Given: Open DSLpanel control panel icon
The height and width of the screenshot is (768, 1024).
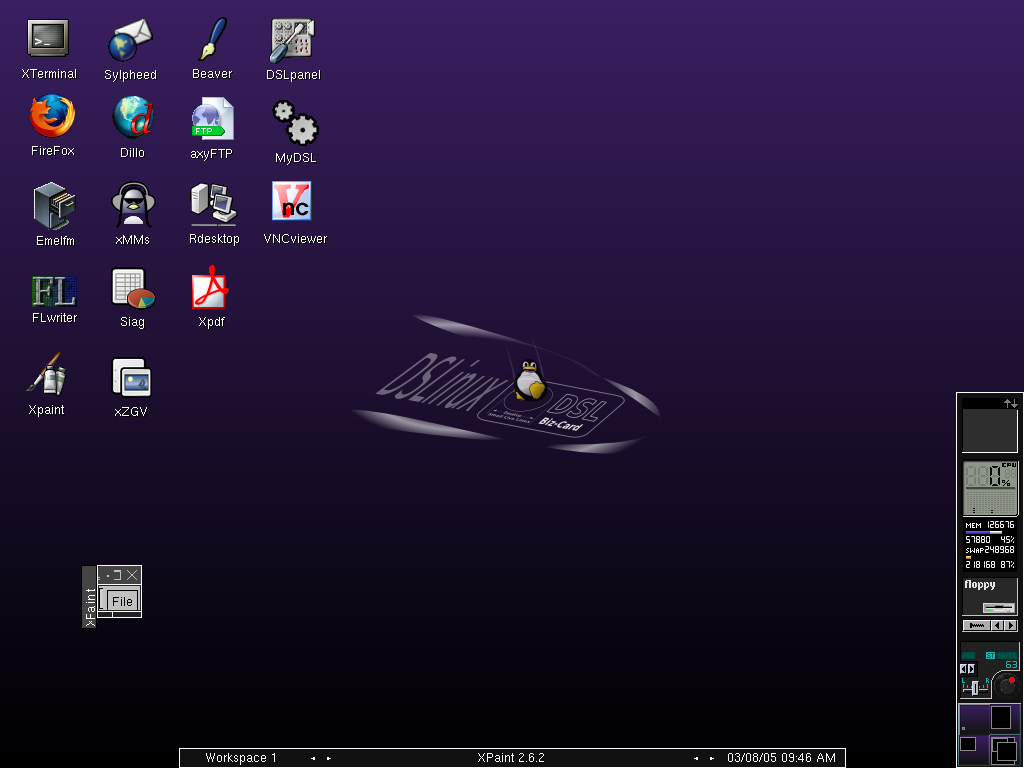Looking at the screenshot, I should (293, 40).
